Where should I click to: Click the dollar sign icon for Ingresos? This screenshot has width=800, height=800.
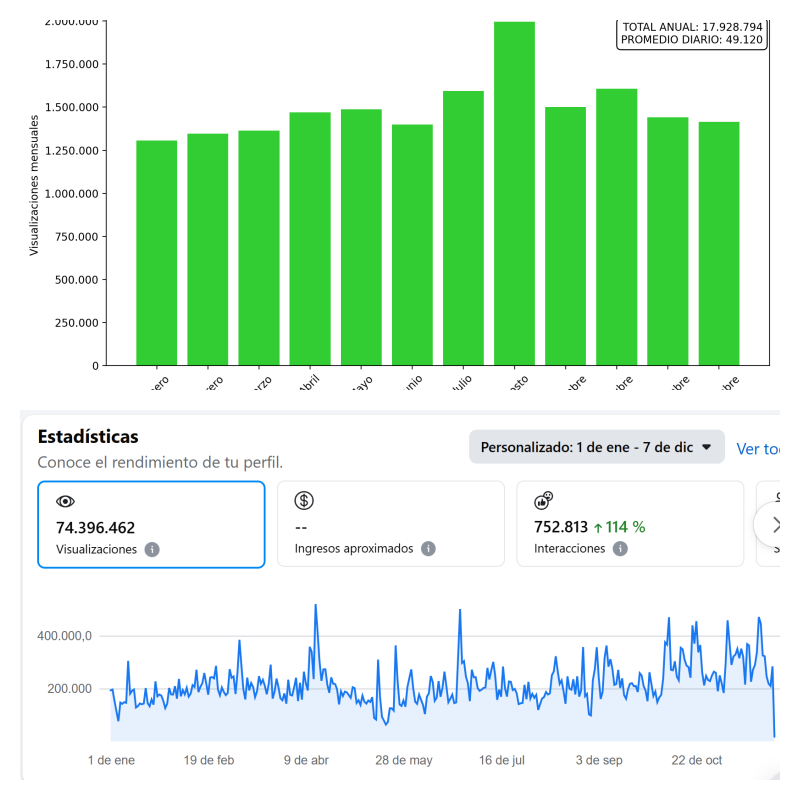[305, 501]
